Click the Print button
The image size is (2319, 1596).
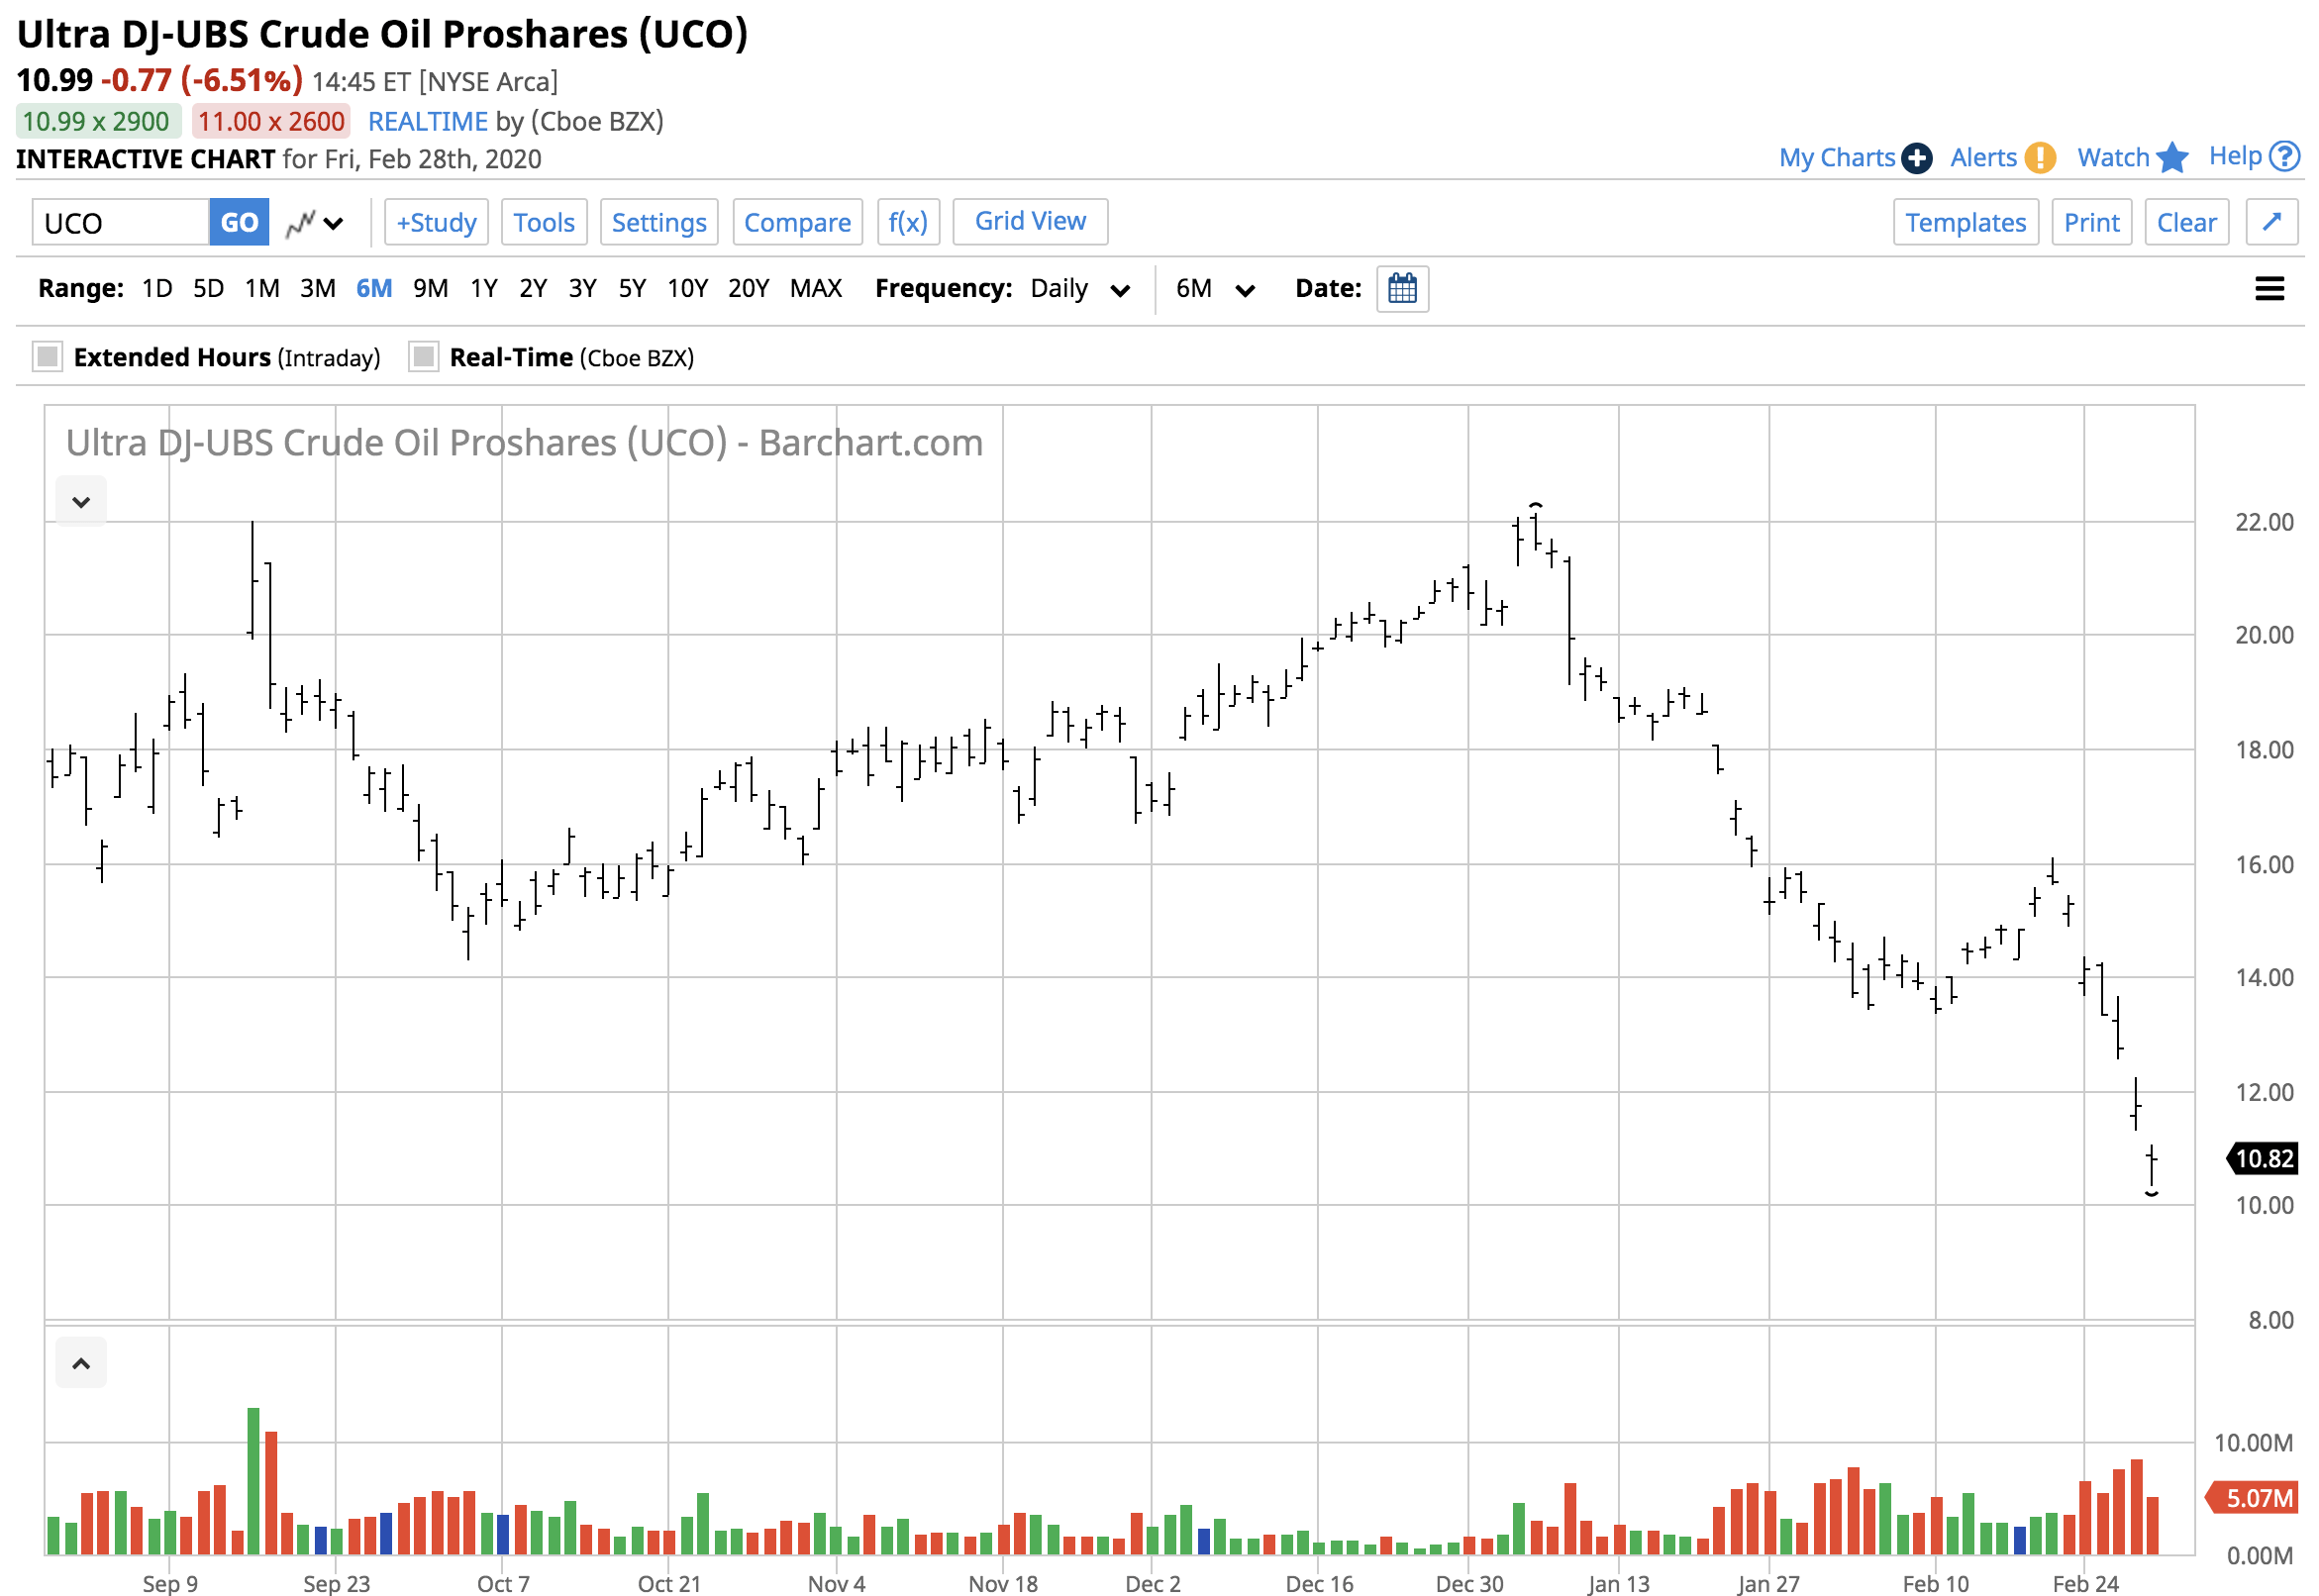[2091, 222]
